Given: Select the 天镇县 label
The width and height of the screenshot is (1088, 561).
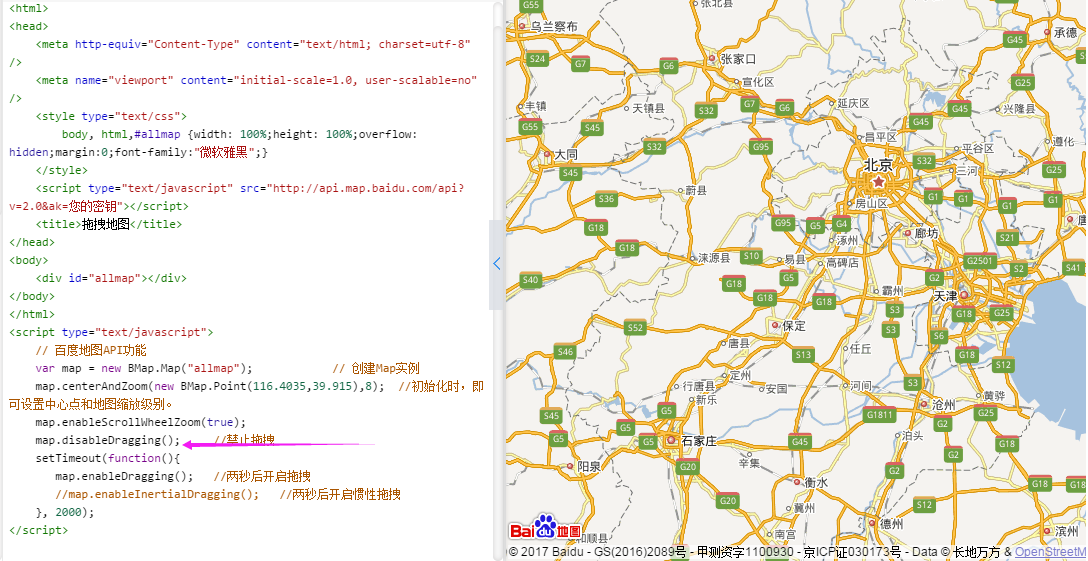Looking at the screenshot, I should pyautogui.click(x=648, y=108).
